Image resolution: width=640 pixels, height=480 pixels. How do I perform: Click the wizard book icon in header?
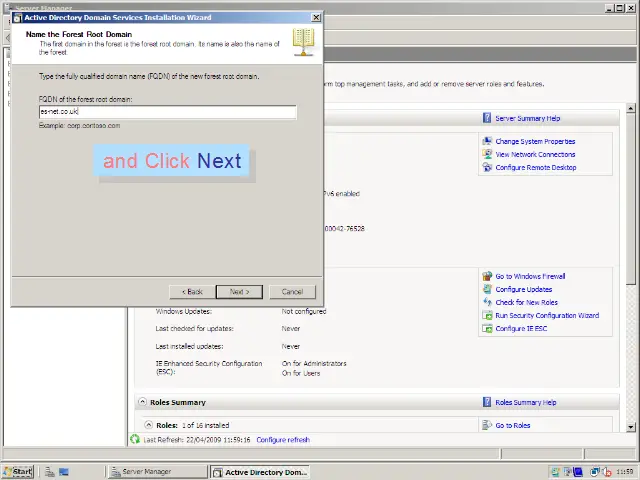coord(303,42)
